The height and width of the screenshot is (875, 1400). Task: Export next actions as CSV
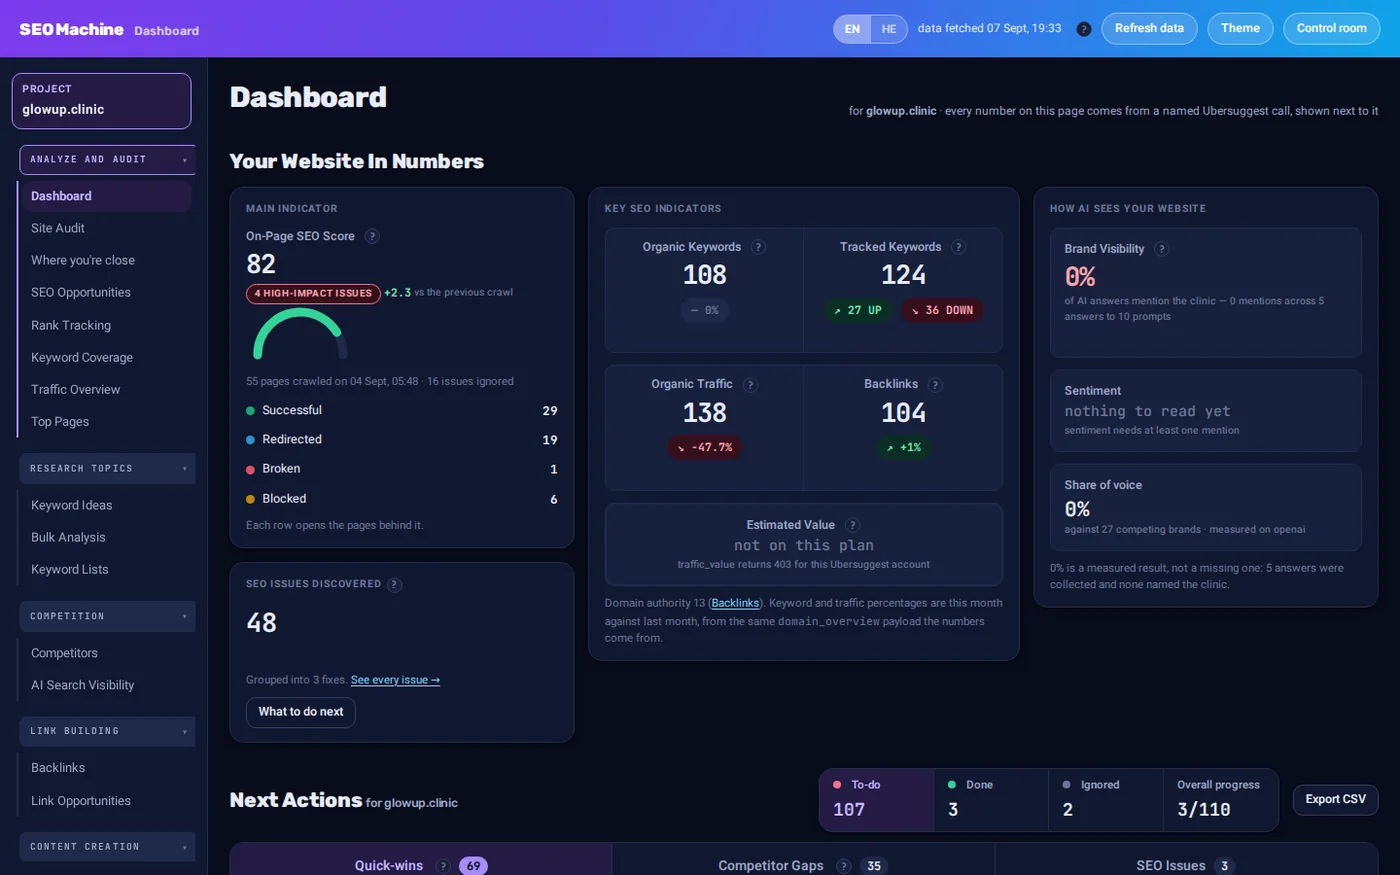point(1335,800)
